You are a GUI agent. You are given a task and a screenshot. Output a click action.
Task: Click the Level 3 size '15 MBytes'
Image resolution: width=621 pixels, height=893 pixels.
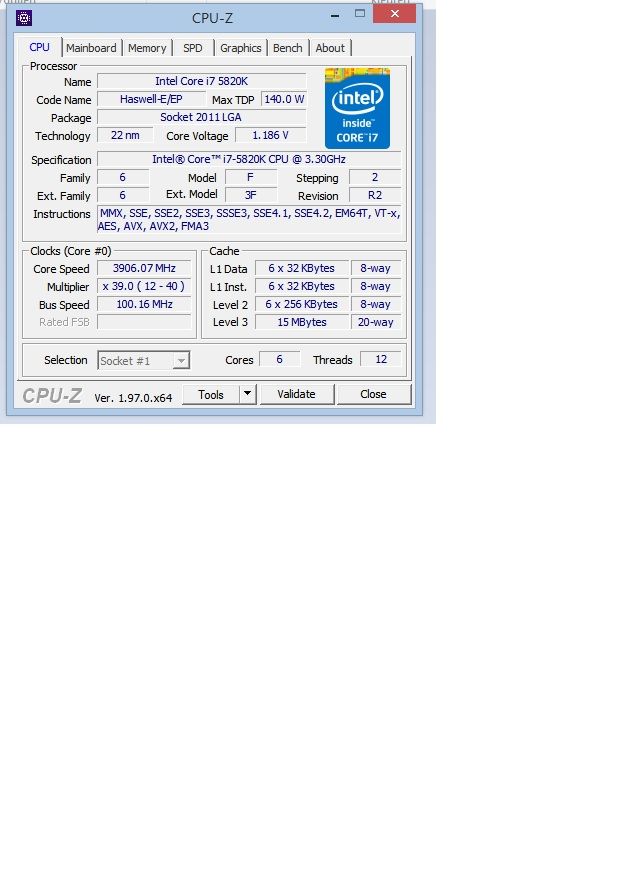(301, 322)
